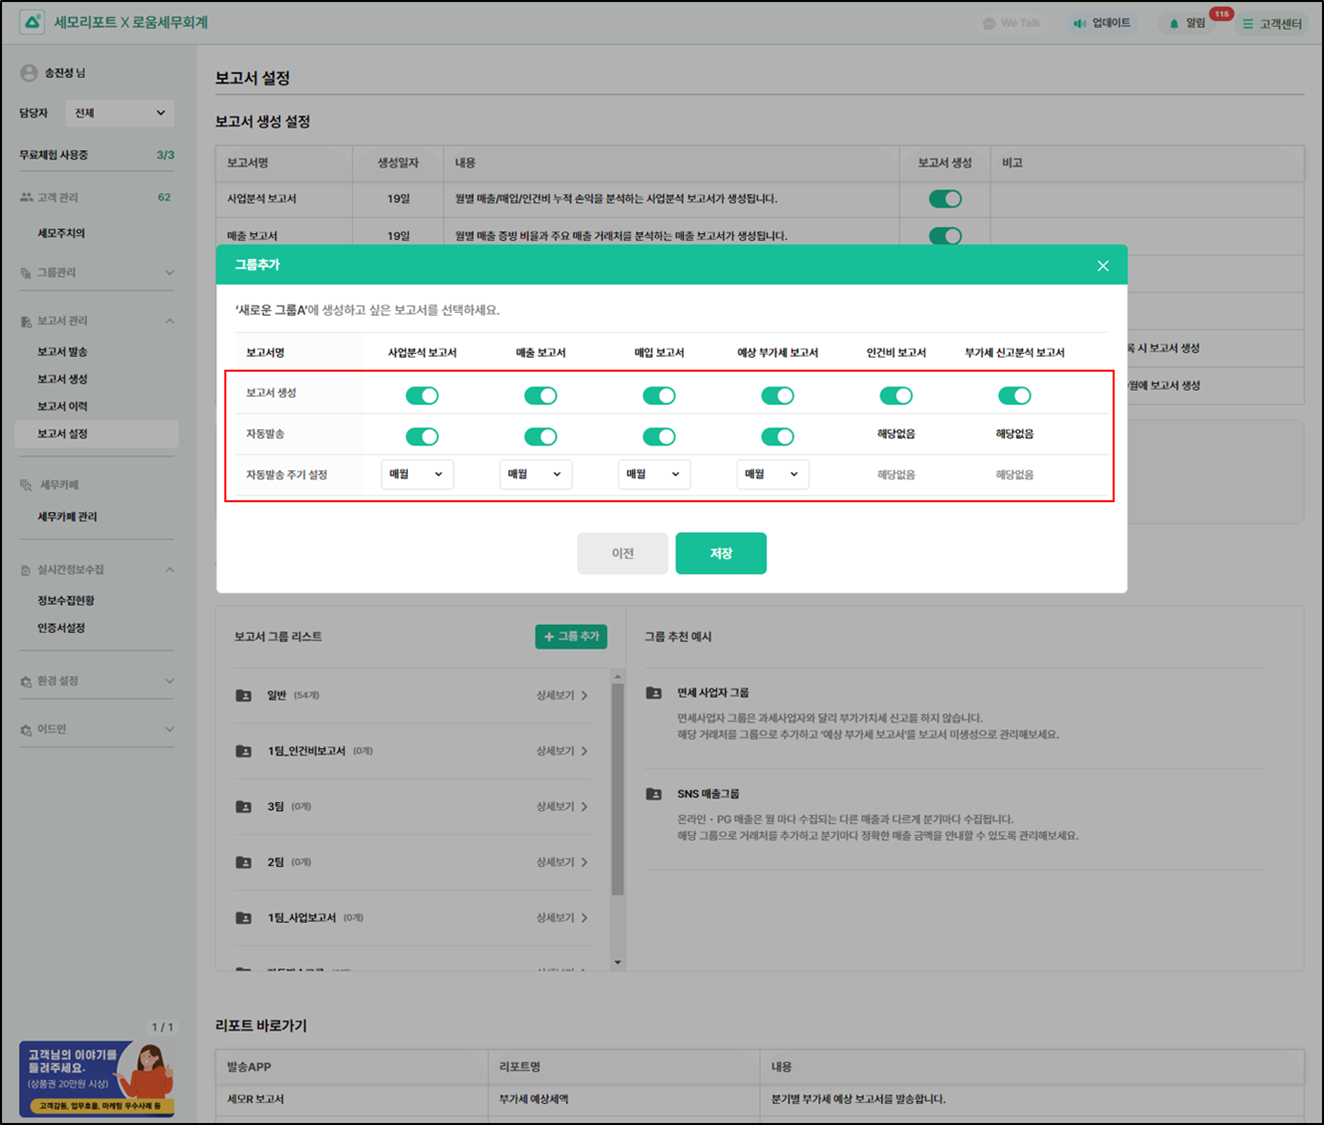Click the 면세 사업자 그룹 folder icon
The height and width of the screenshot is (1125, 1324).
654,692
